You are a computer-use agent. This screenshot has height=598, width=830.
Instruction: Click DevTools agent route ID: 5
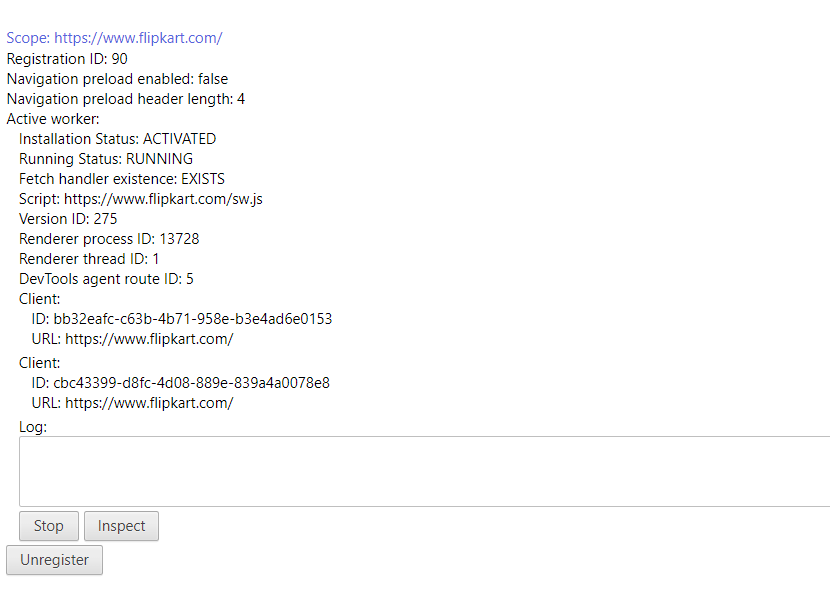pos(106,279)
